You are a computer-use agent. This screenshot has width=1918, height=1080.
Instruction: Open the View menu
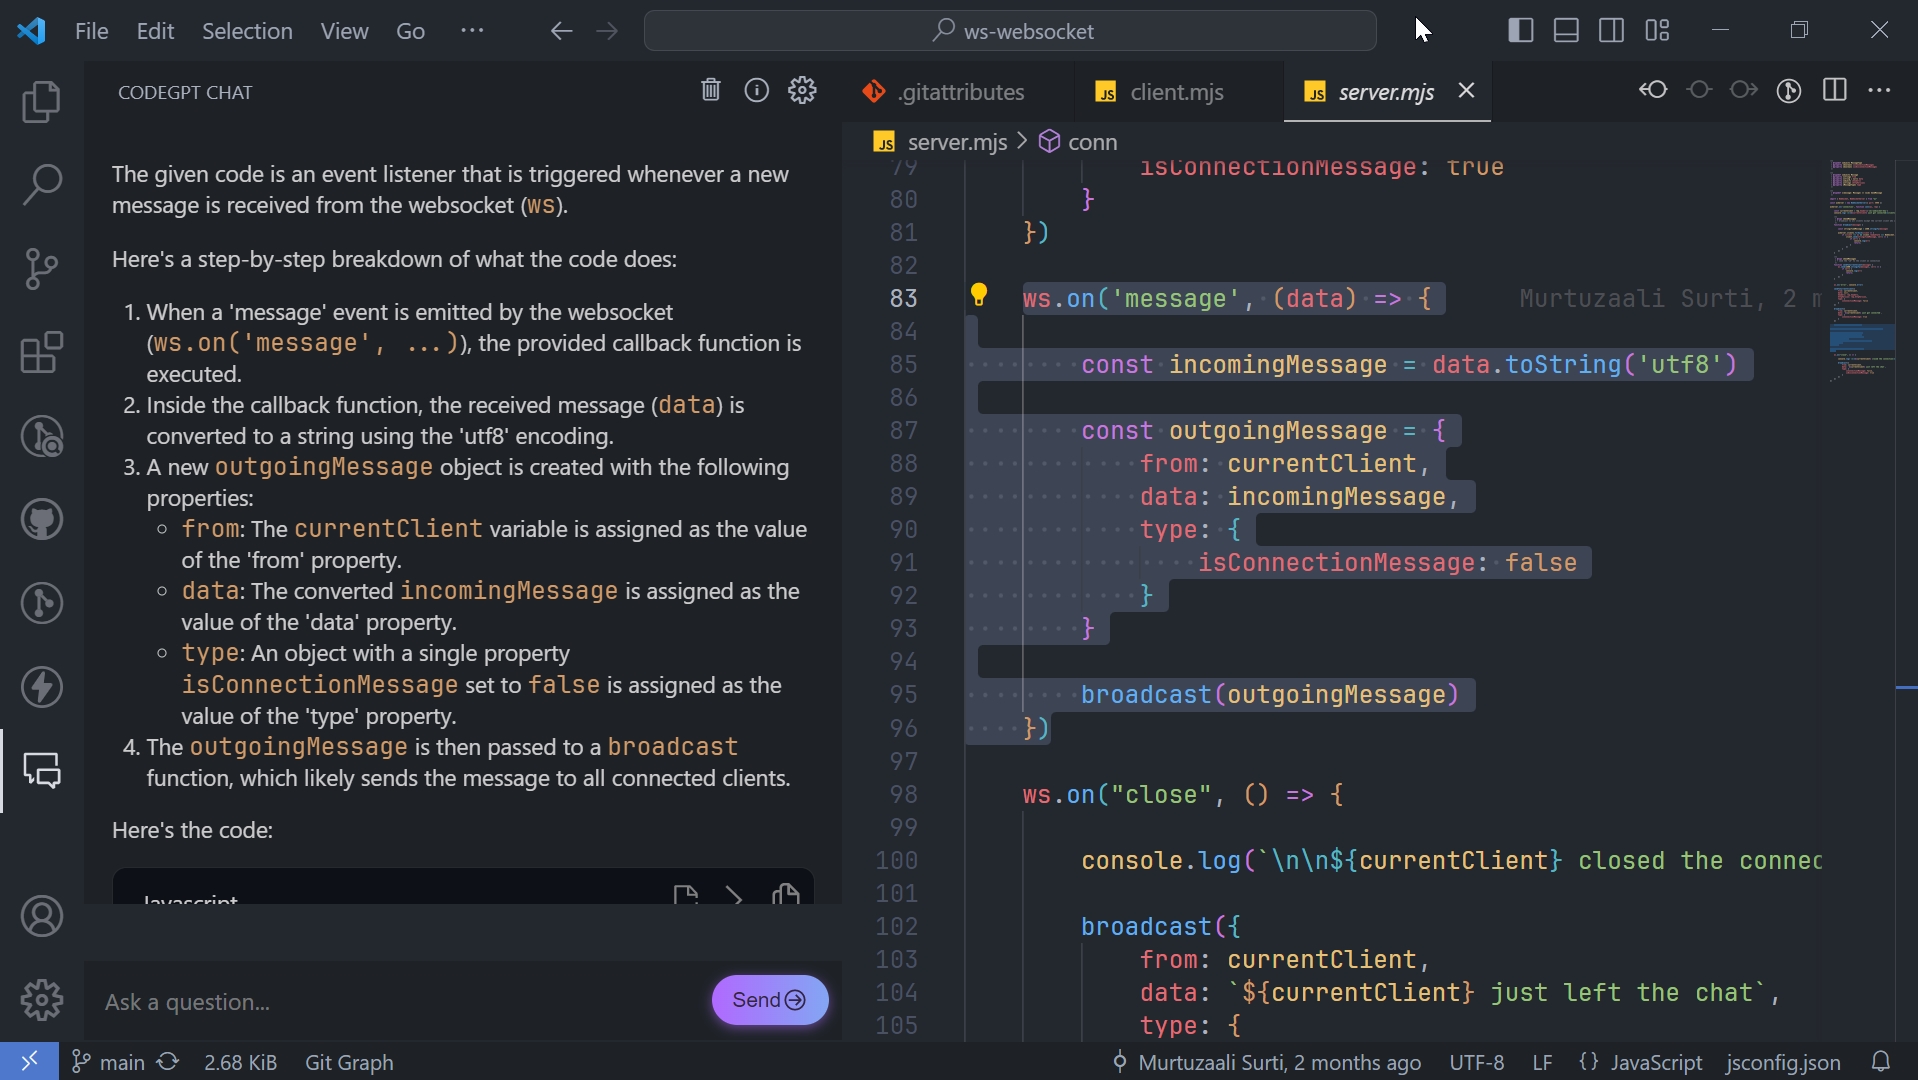pos(344,31)
